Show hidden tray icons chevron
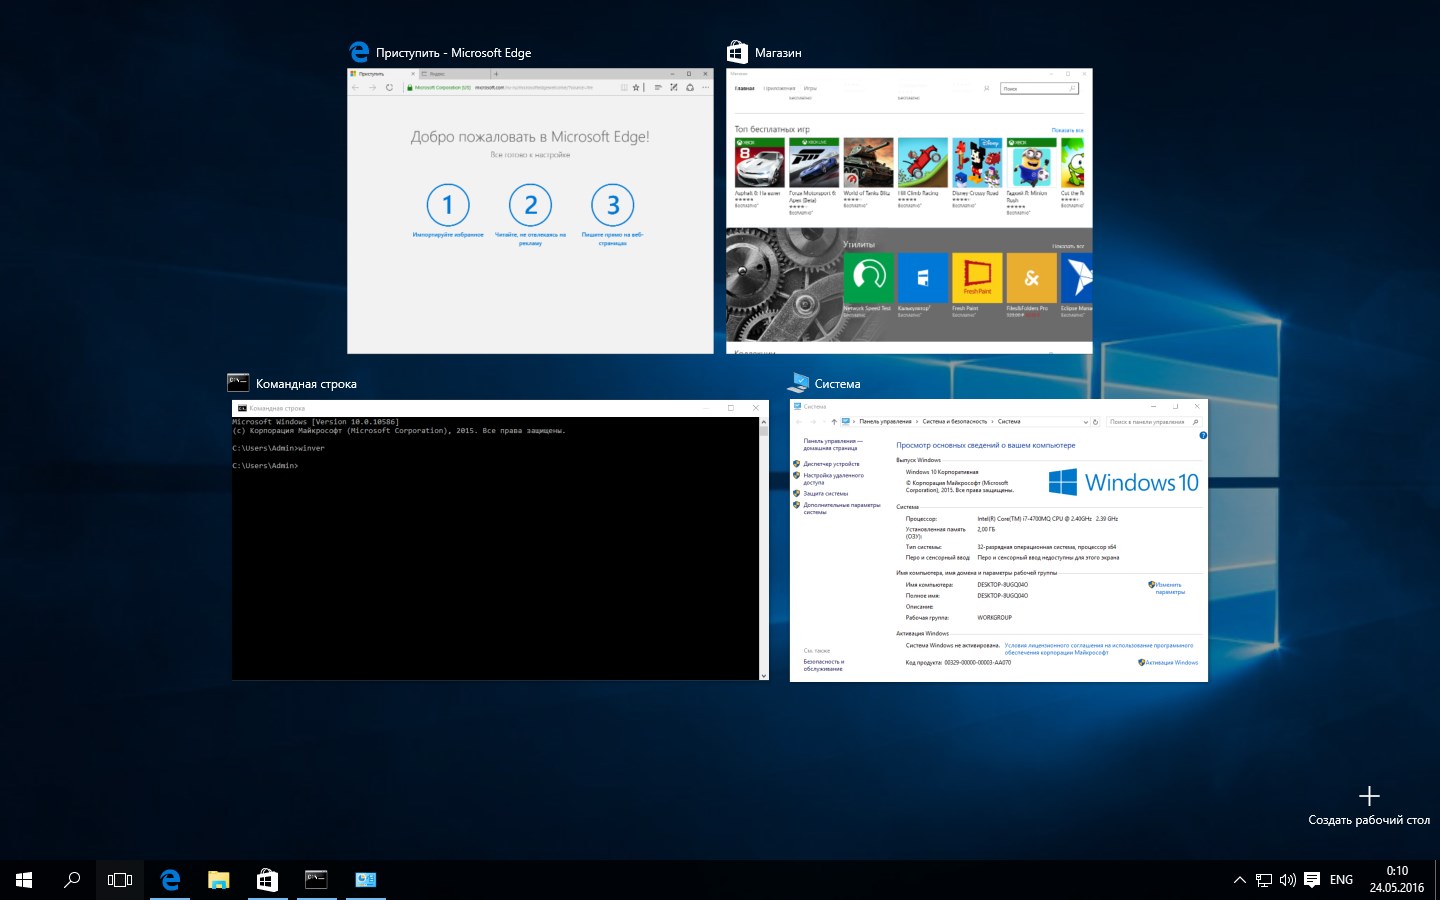Viewport: 1440px width, 900px height. tap(1240, 880)
